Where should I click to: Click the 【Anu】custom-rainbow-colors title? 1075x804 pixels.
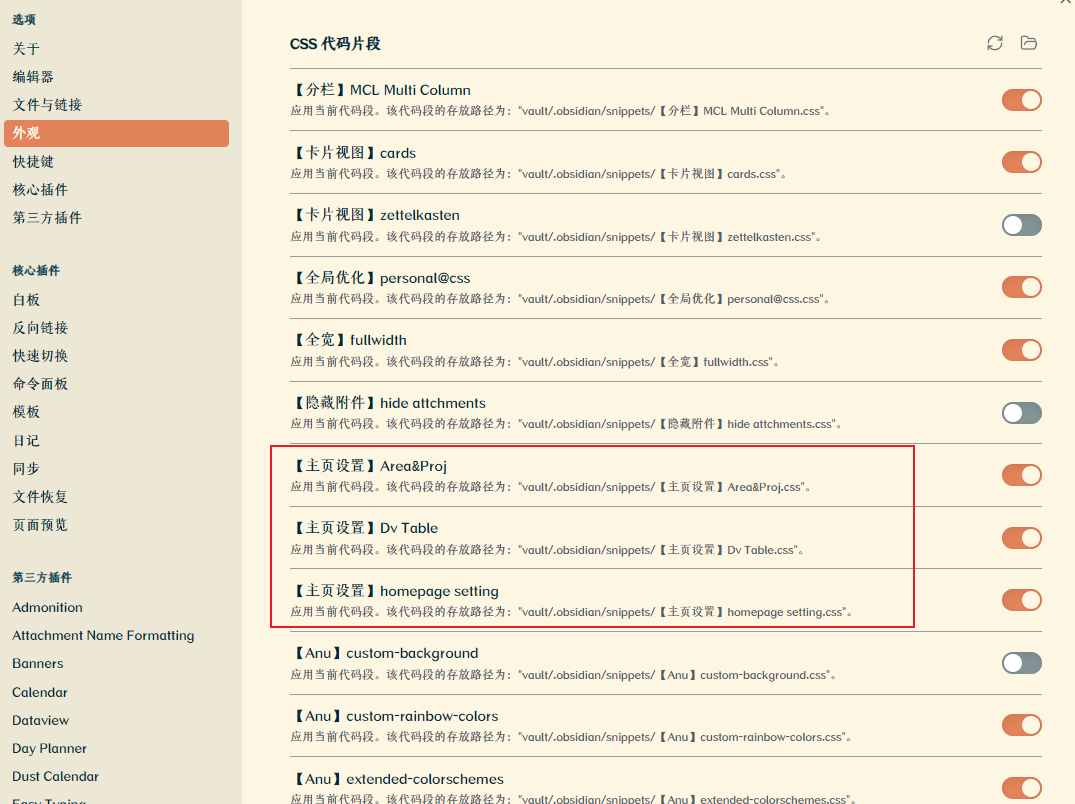click(395, 716)
